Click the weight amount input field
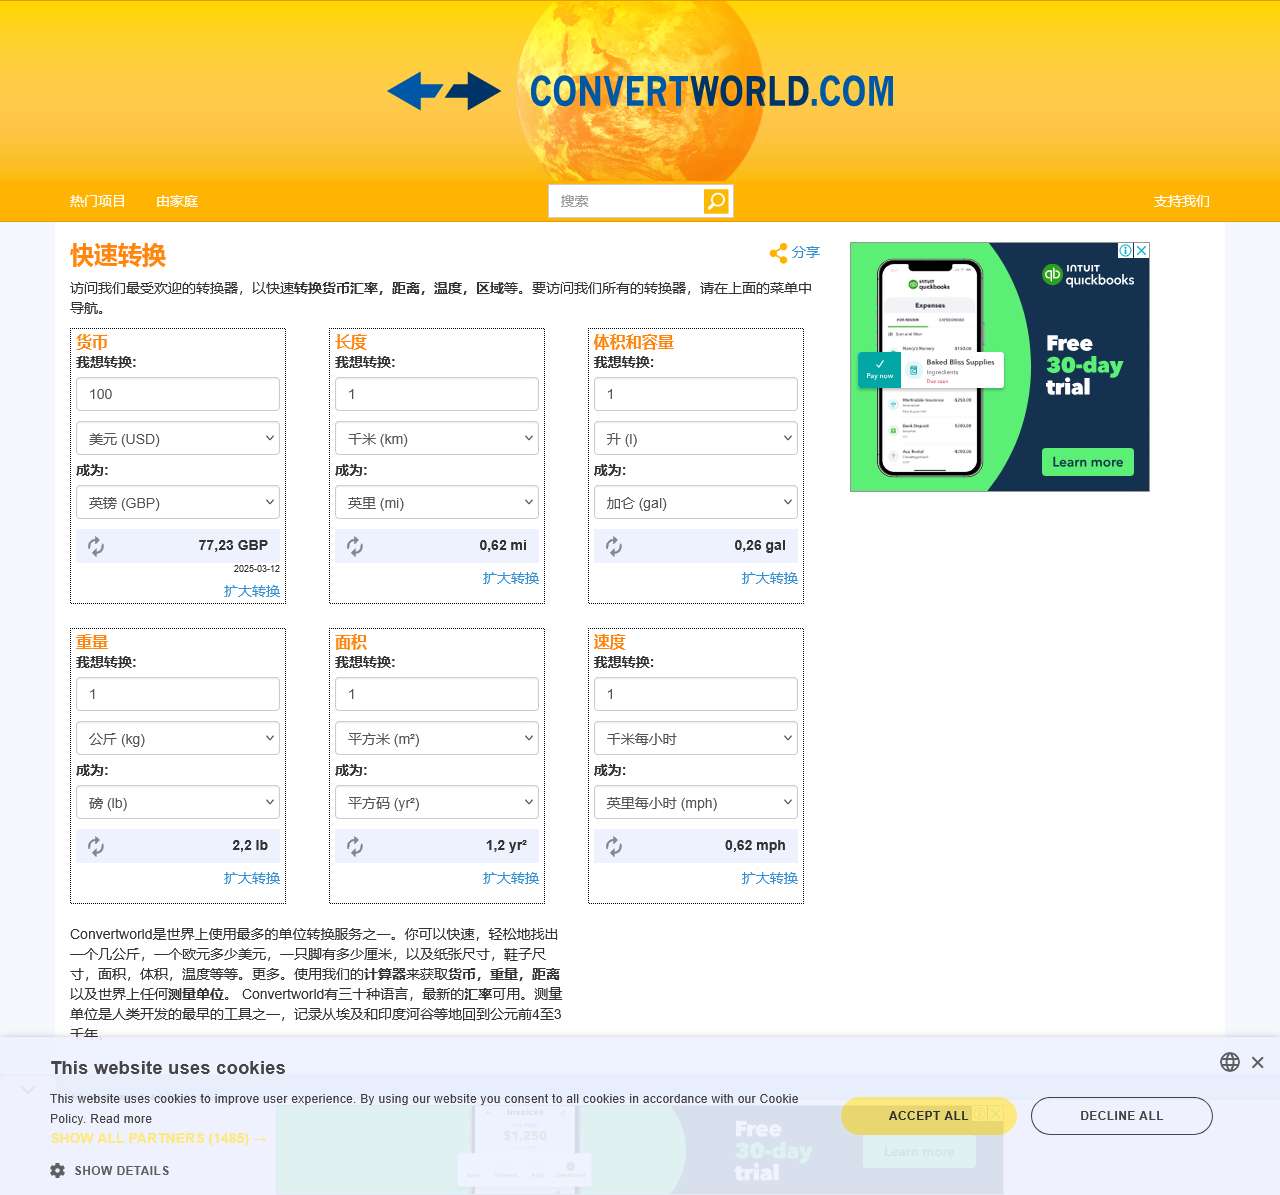Image resolution: width=1280 pixels, height=1195 pixels. pyautogui.click(x=178, y=694)
